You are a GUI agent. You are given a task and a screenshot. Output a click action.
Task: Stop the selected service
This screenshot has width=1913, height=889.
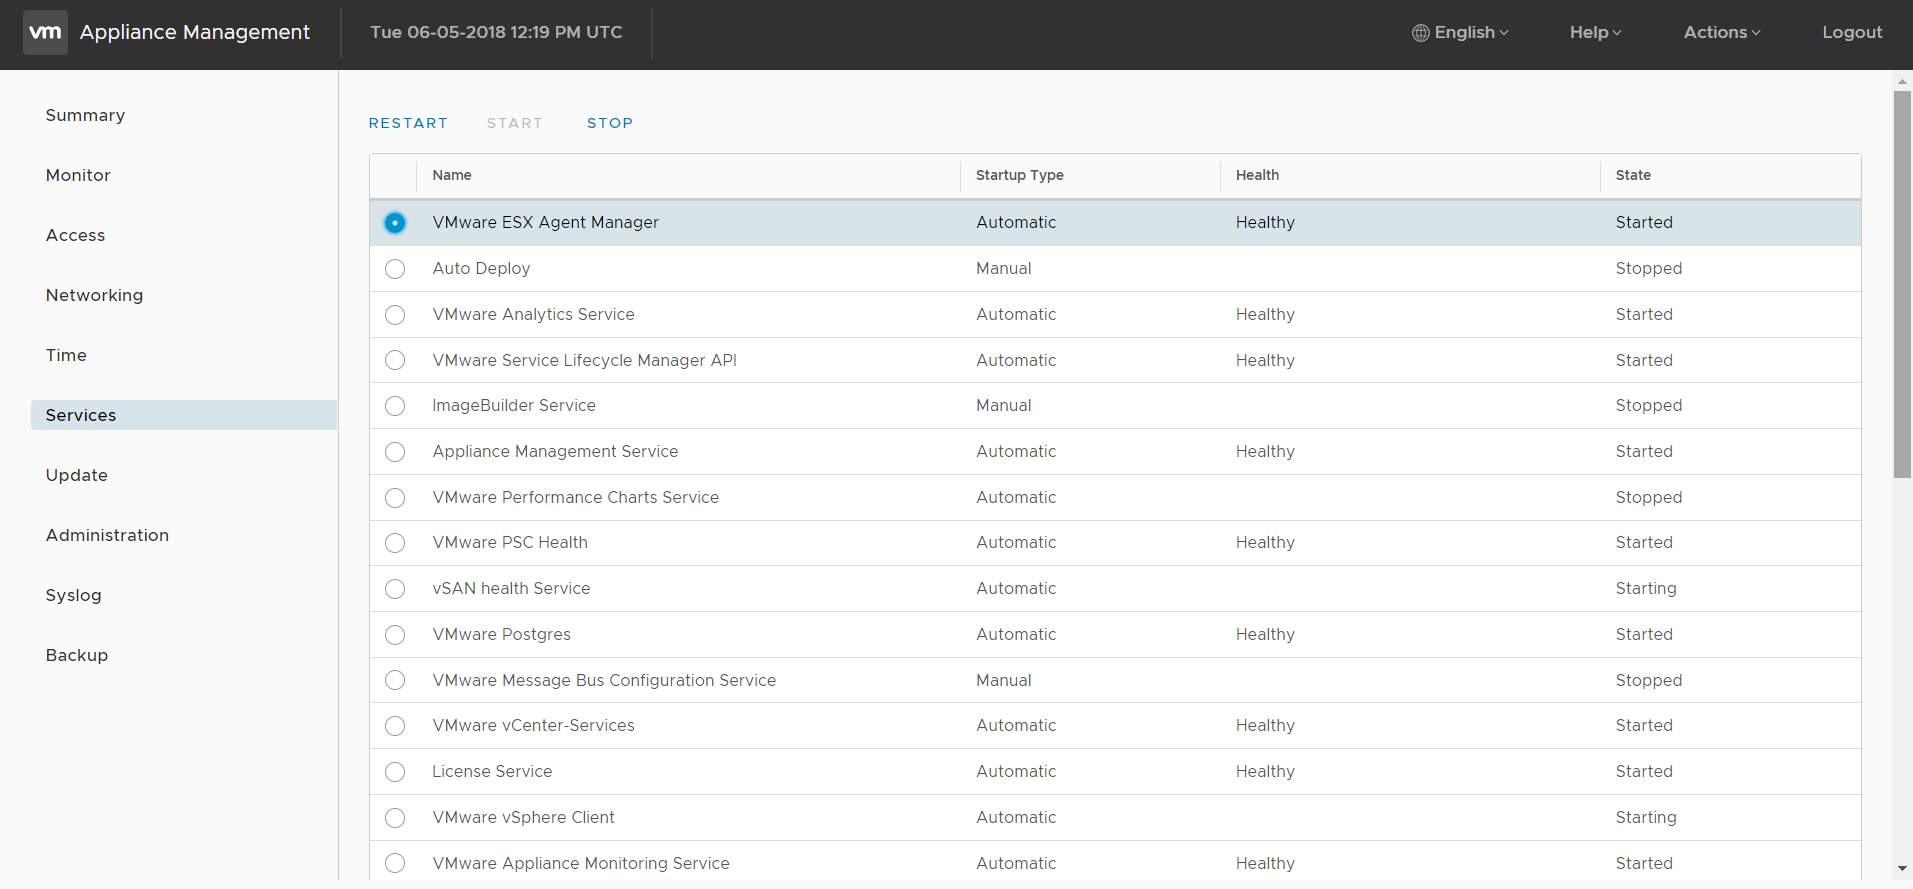(x=610, y=123)
